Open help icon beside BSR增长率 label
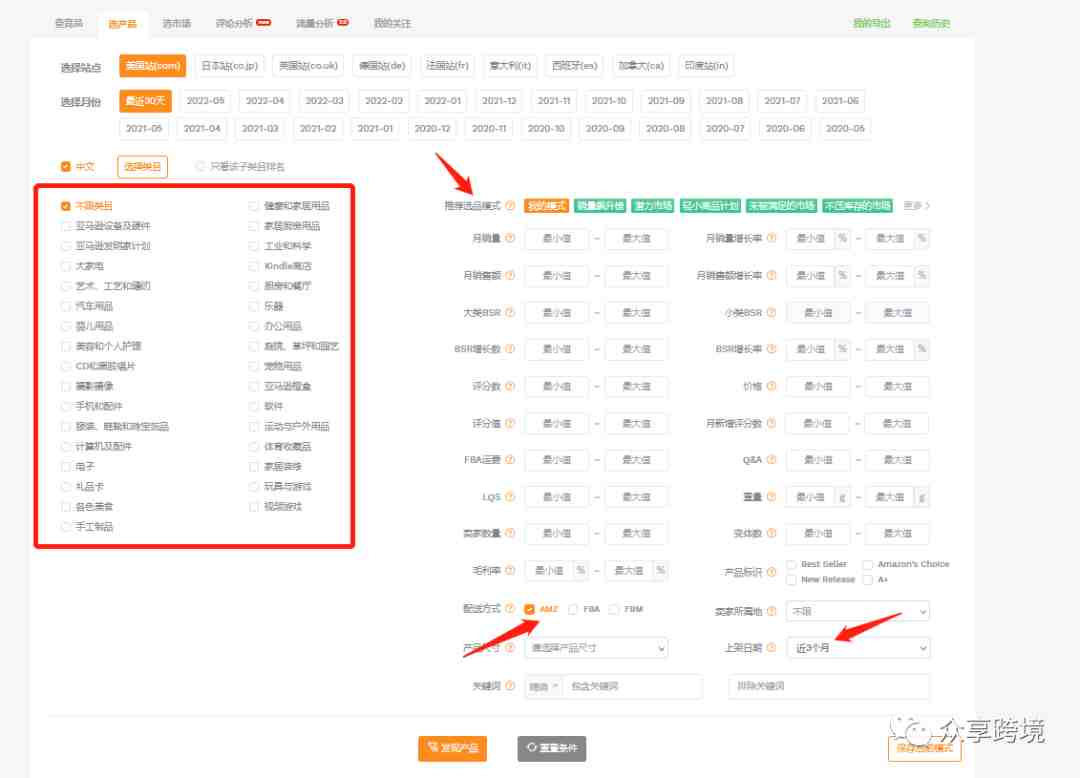This screenshot has width=1080, height=778. (x=771, y=349)
